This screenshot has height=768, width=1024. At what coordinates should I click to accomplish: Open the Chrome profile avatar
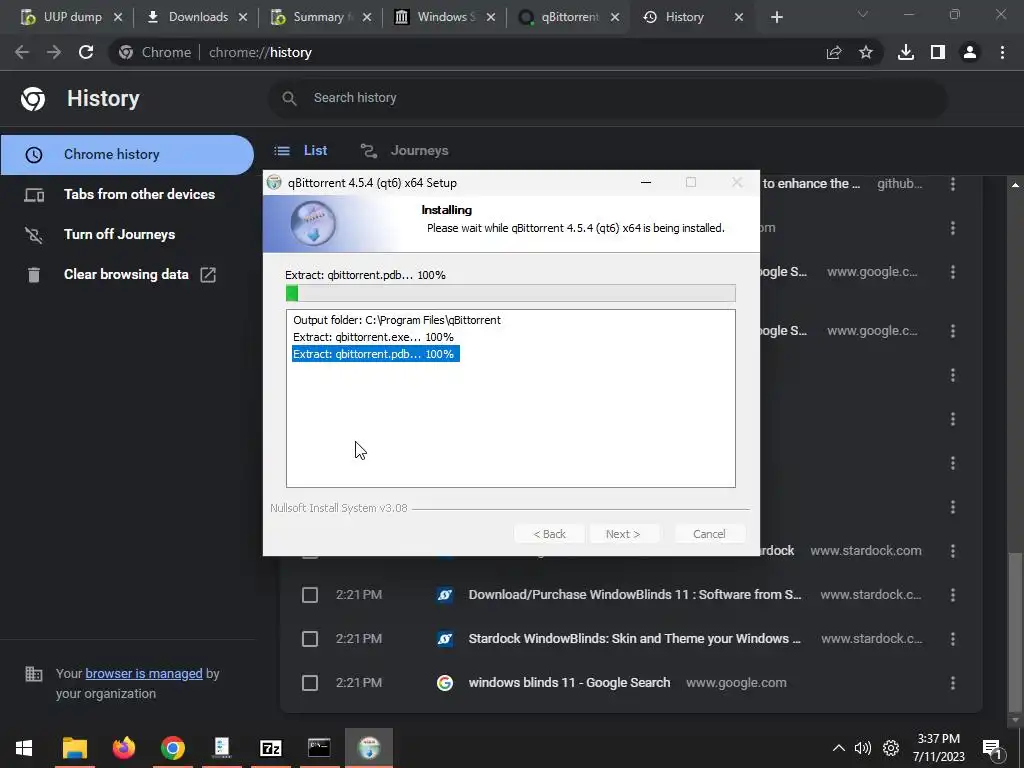pos(970,52)
